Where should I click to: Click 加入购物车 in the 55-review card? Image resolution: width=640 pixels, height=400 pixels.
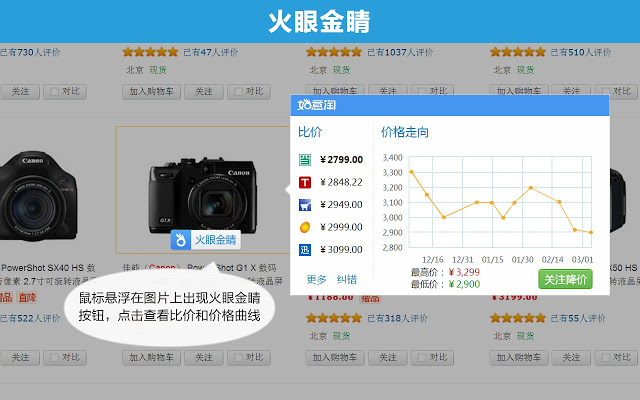click(519, 358)
